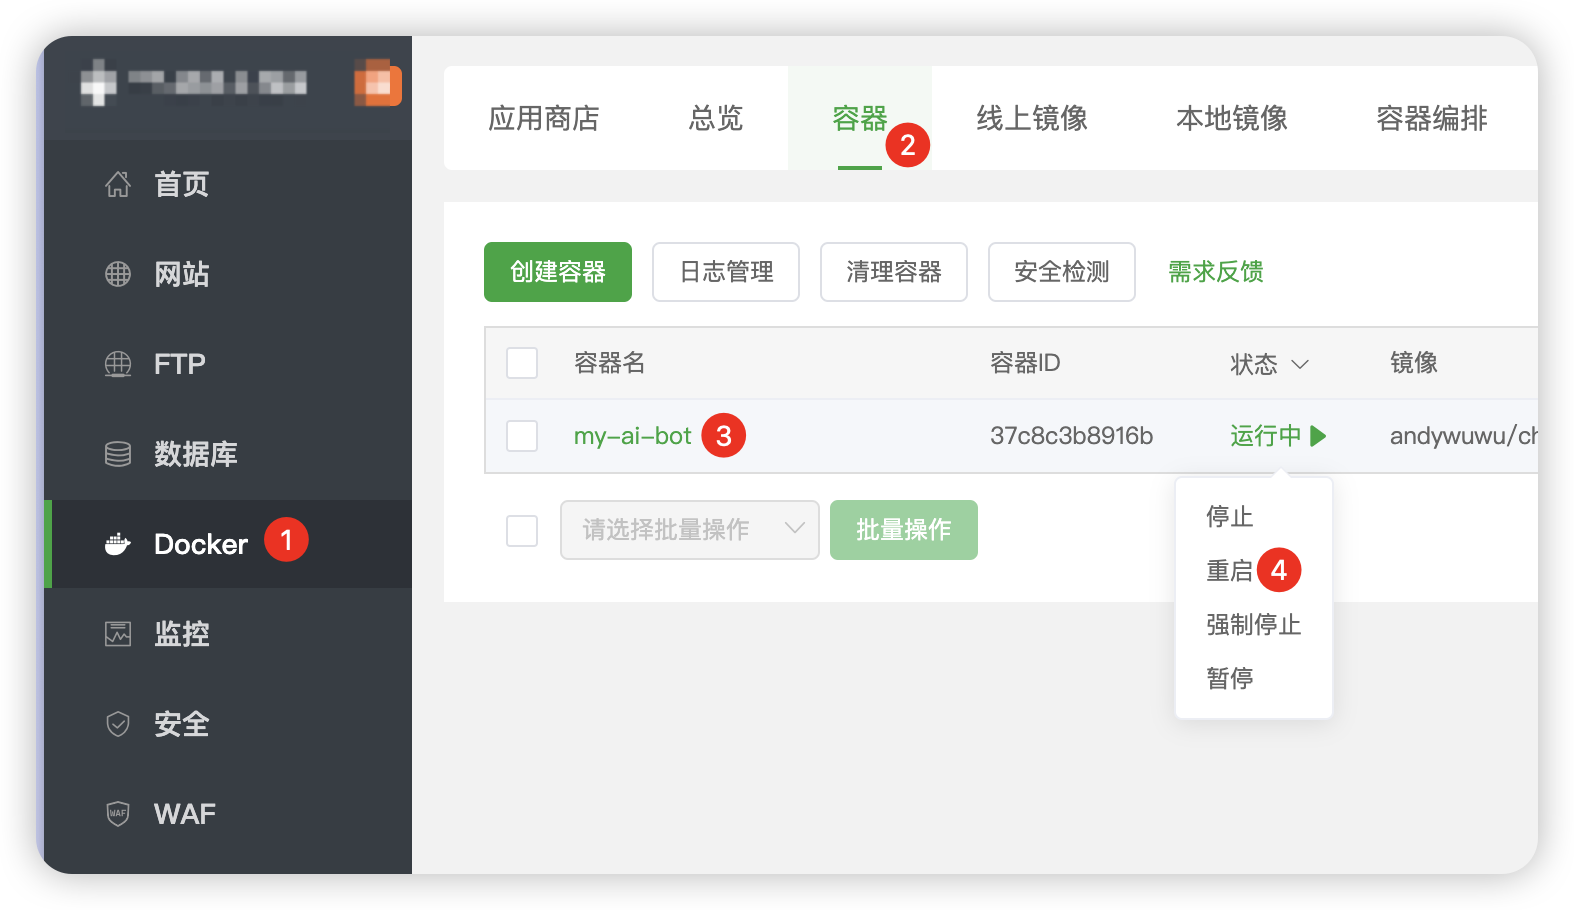Select the FTP globe icon in sidebar
The image size is (1574, 910).
pyautogui.click(x=118, y=364)
